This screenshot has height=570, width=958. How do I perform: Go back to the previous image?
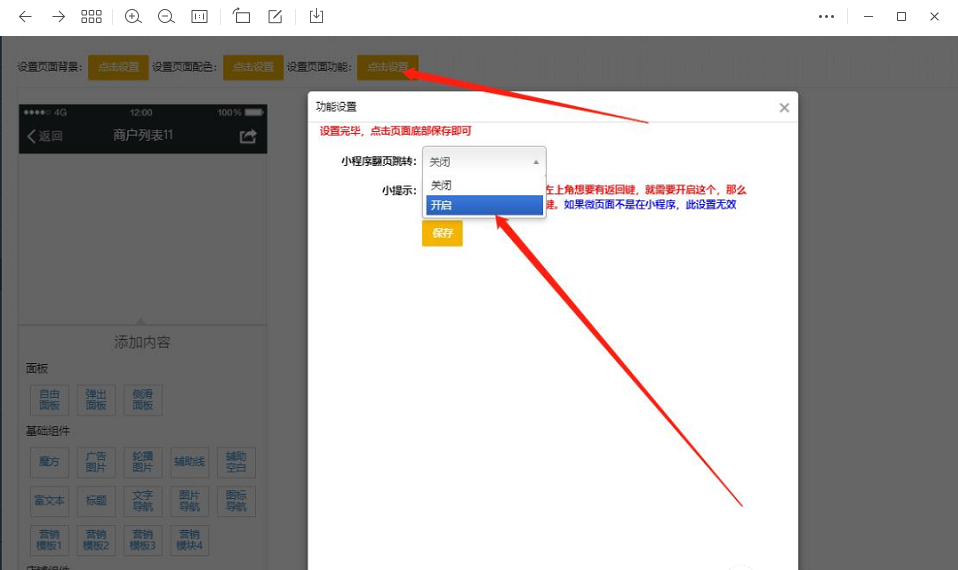26,17
